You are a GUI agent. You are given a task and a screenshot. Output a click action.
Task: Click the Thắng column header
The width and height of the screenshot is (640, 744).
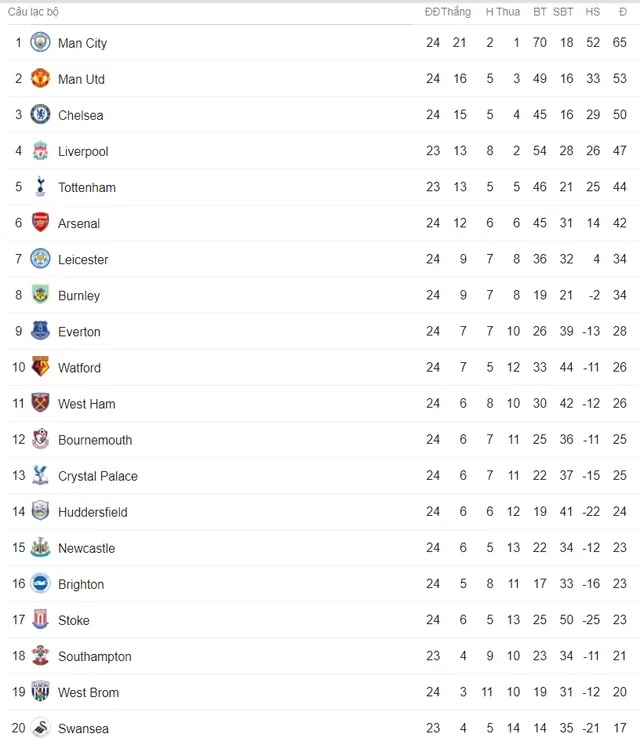[456, 12]
